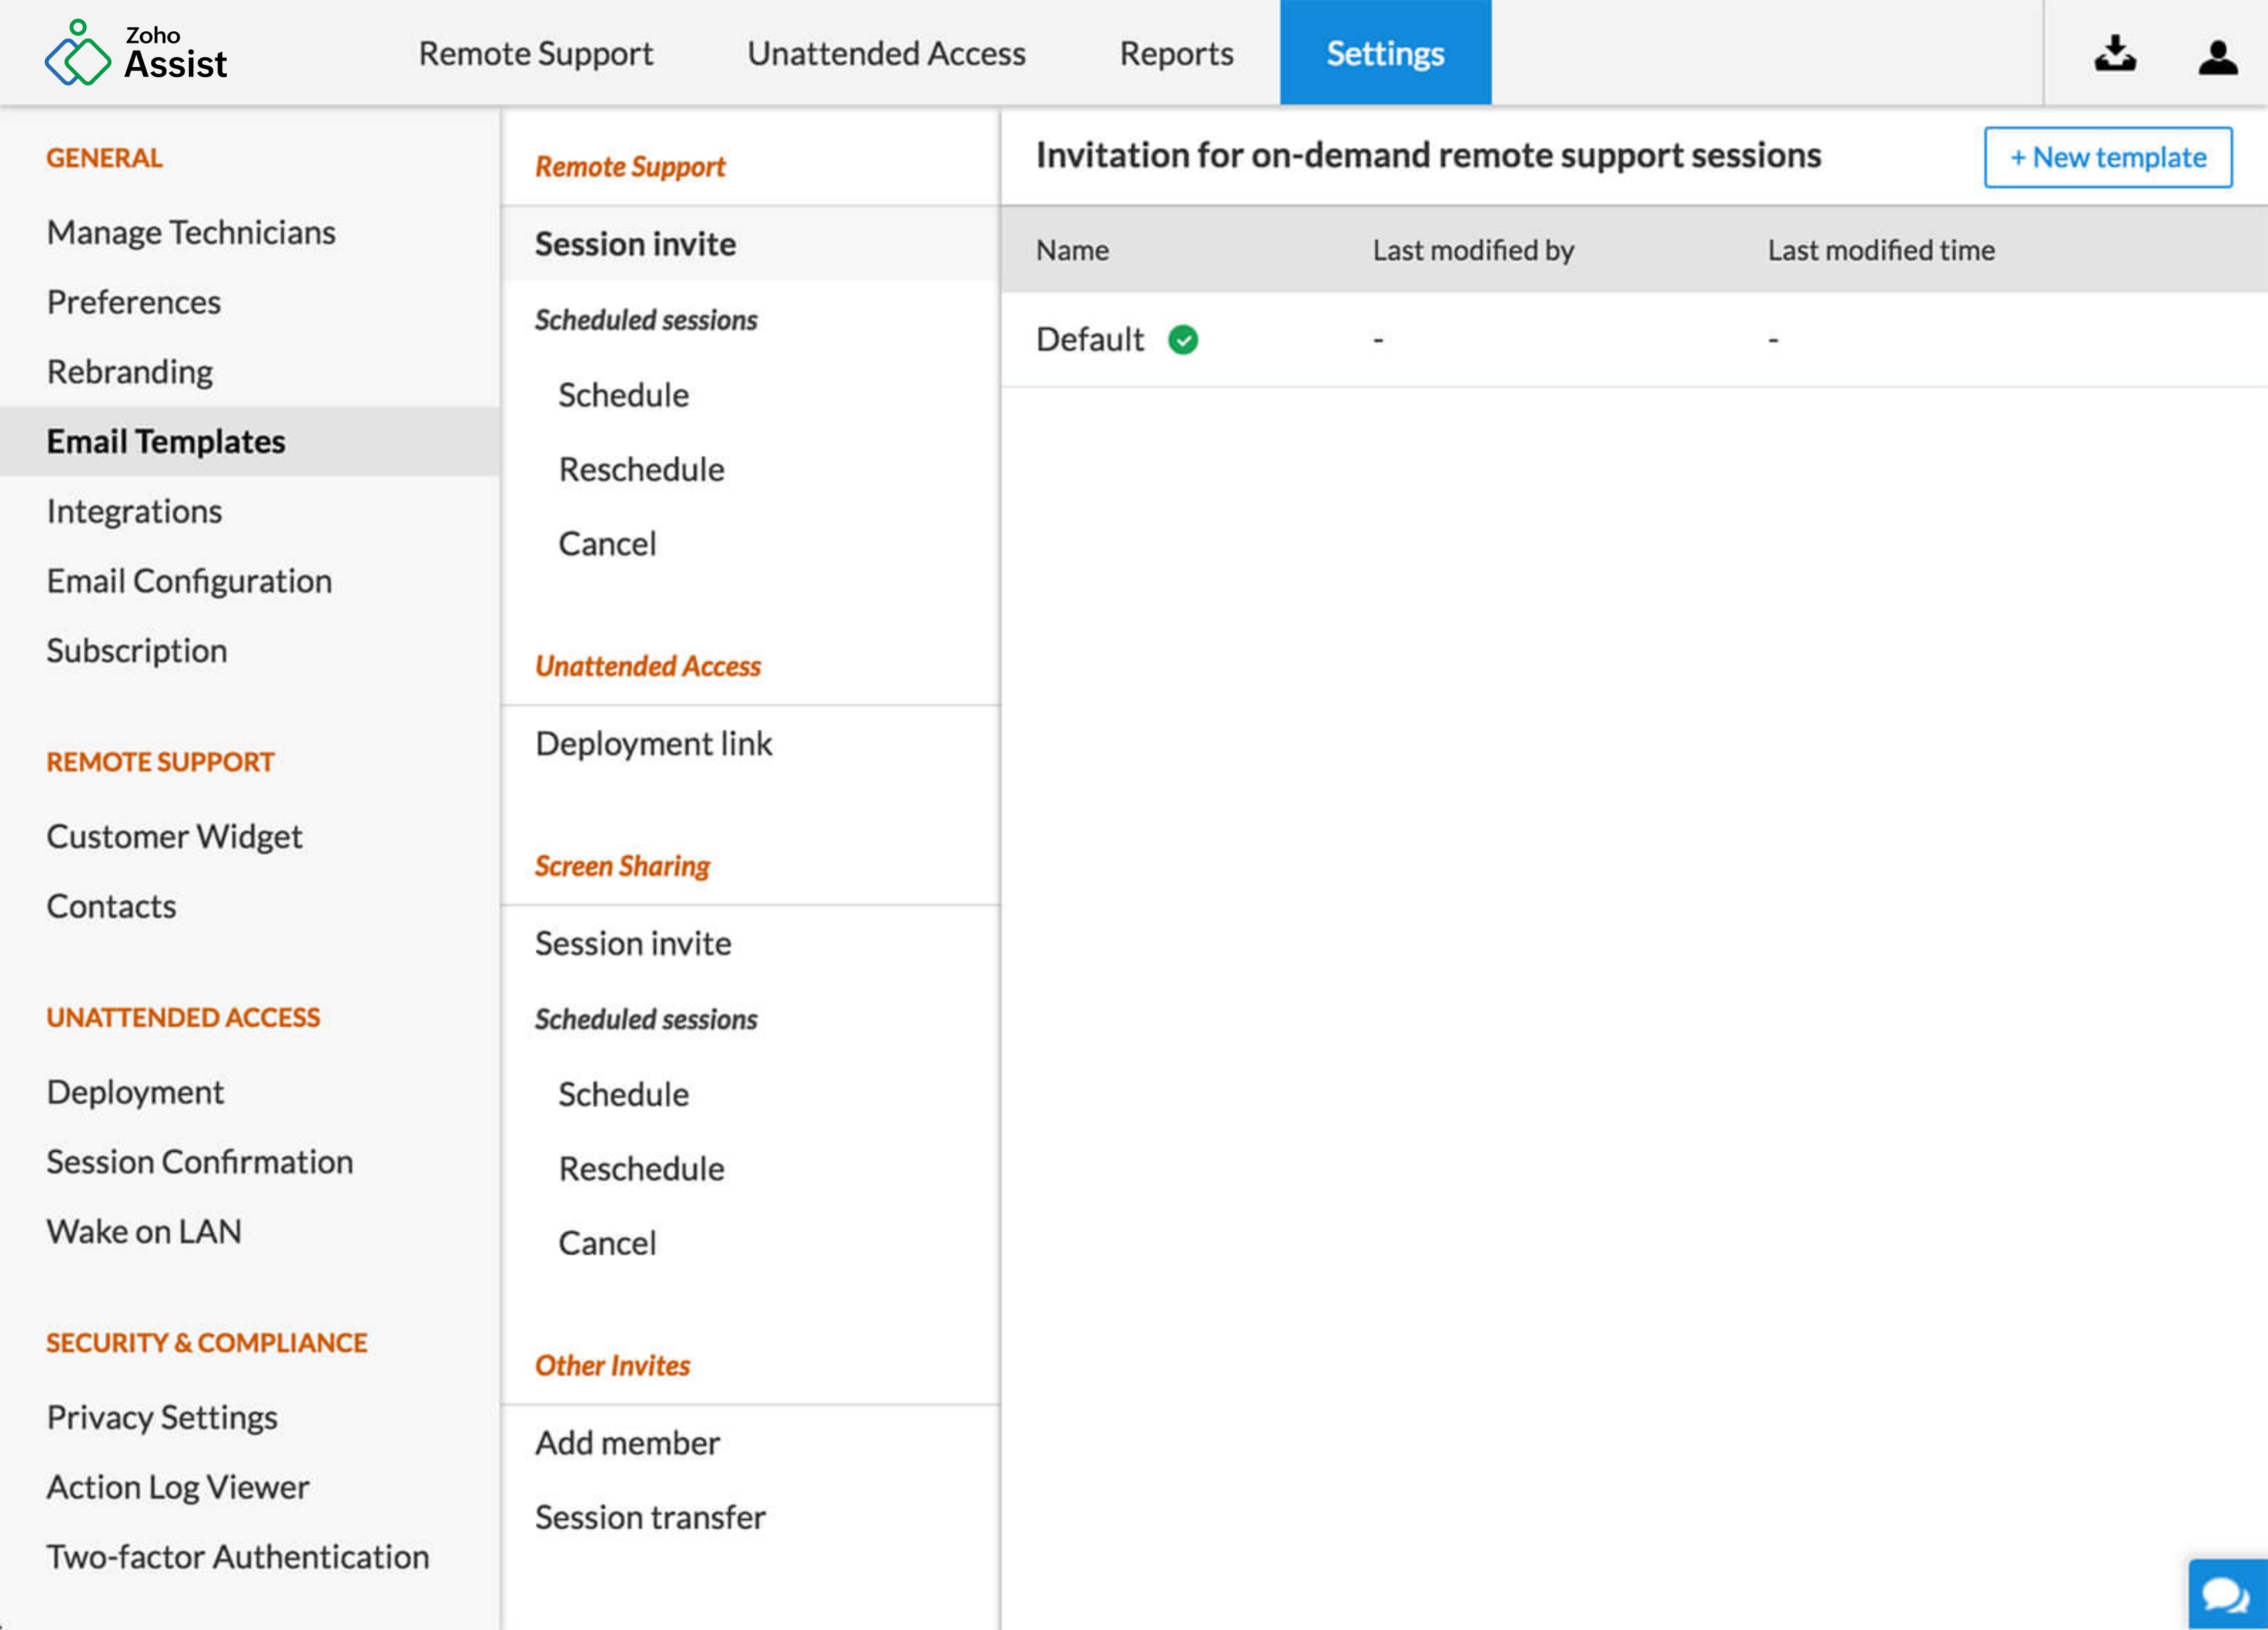Image resolution: width=2268 pixels, height=1630 pixels.
Task: Open Reschedule under Remote Support scheduled sessions
Action: 641,469
